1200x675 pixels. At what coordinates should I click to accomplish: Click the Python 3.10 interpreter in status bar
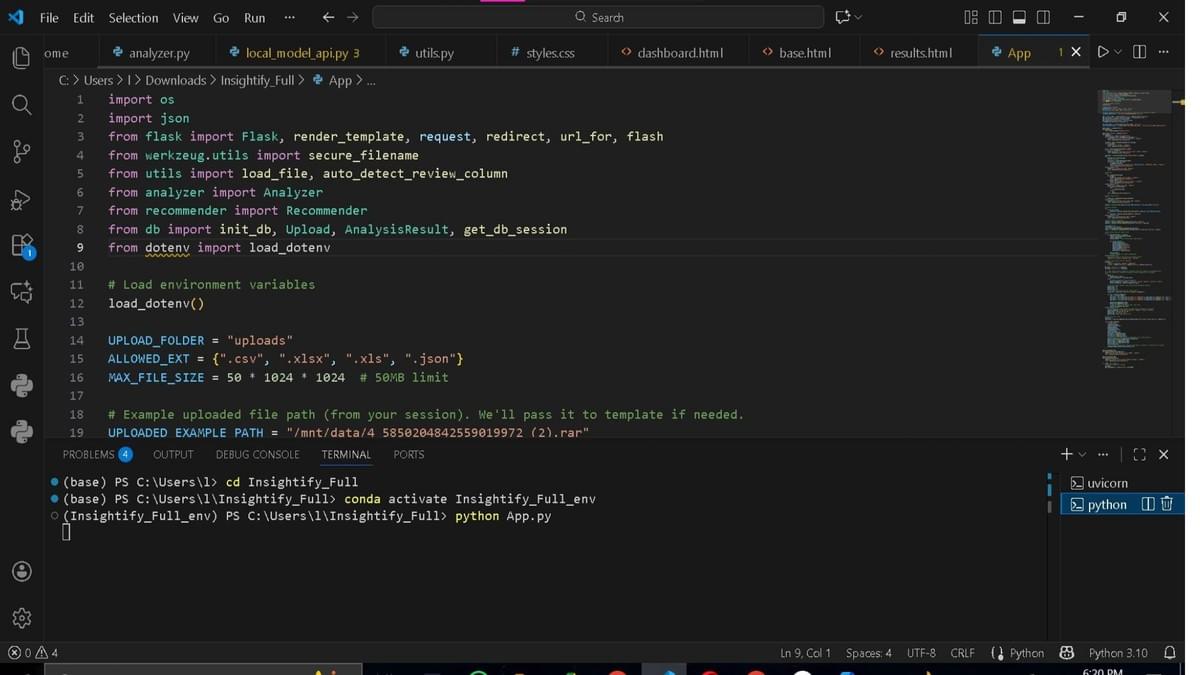[1117, 653]
